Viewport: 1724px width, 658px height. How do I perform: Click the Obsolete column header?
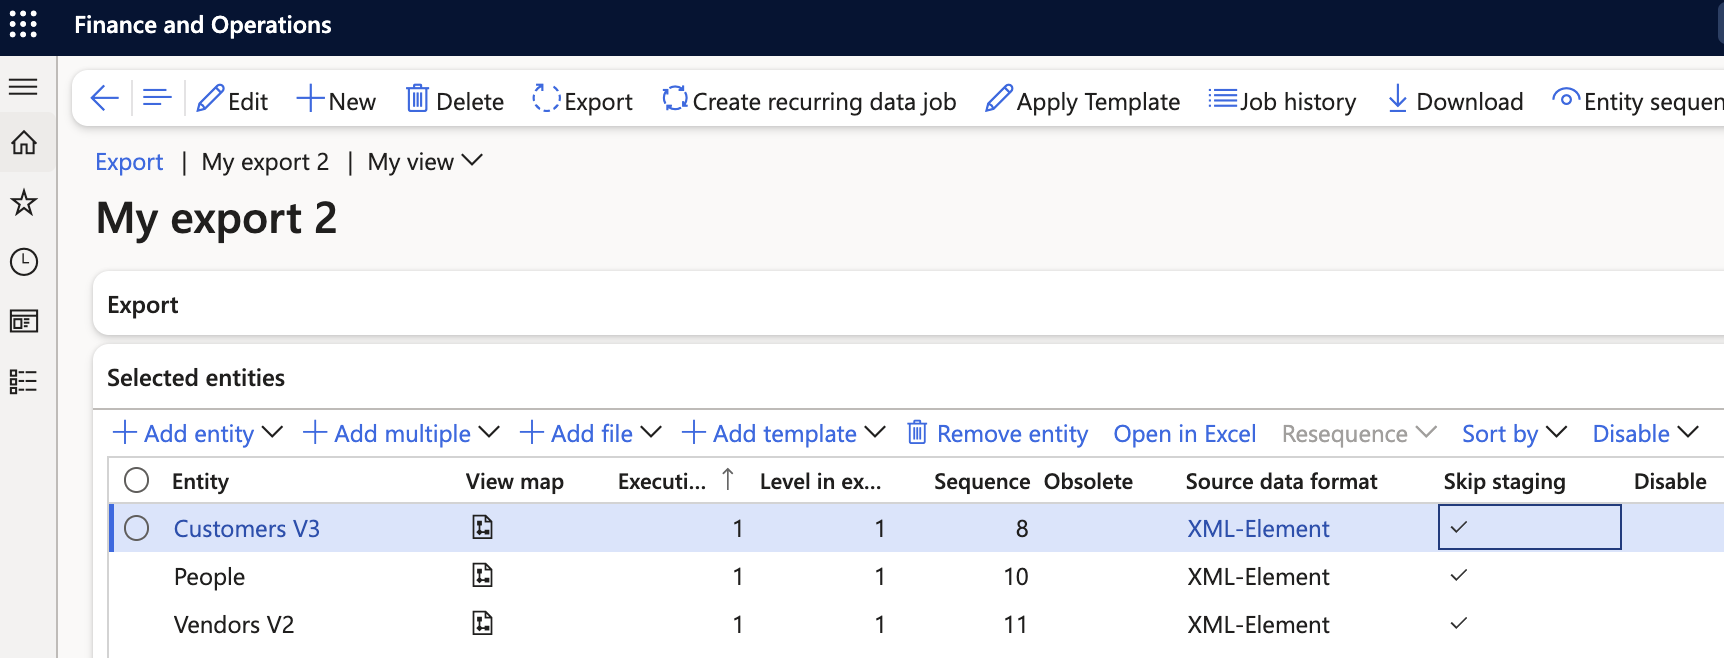(x=1088, y=481)
